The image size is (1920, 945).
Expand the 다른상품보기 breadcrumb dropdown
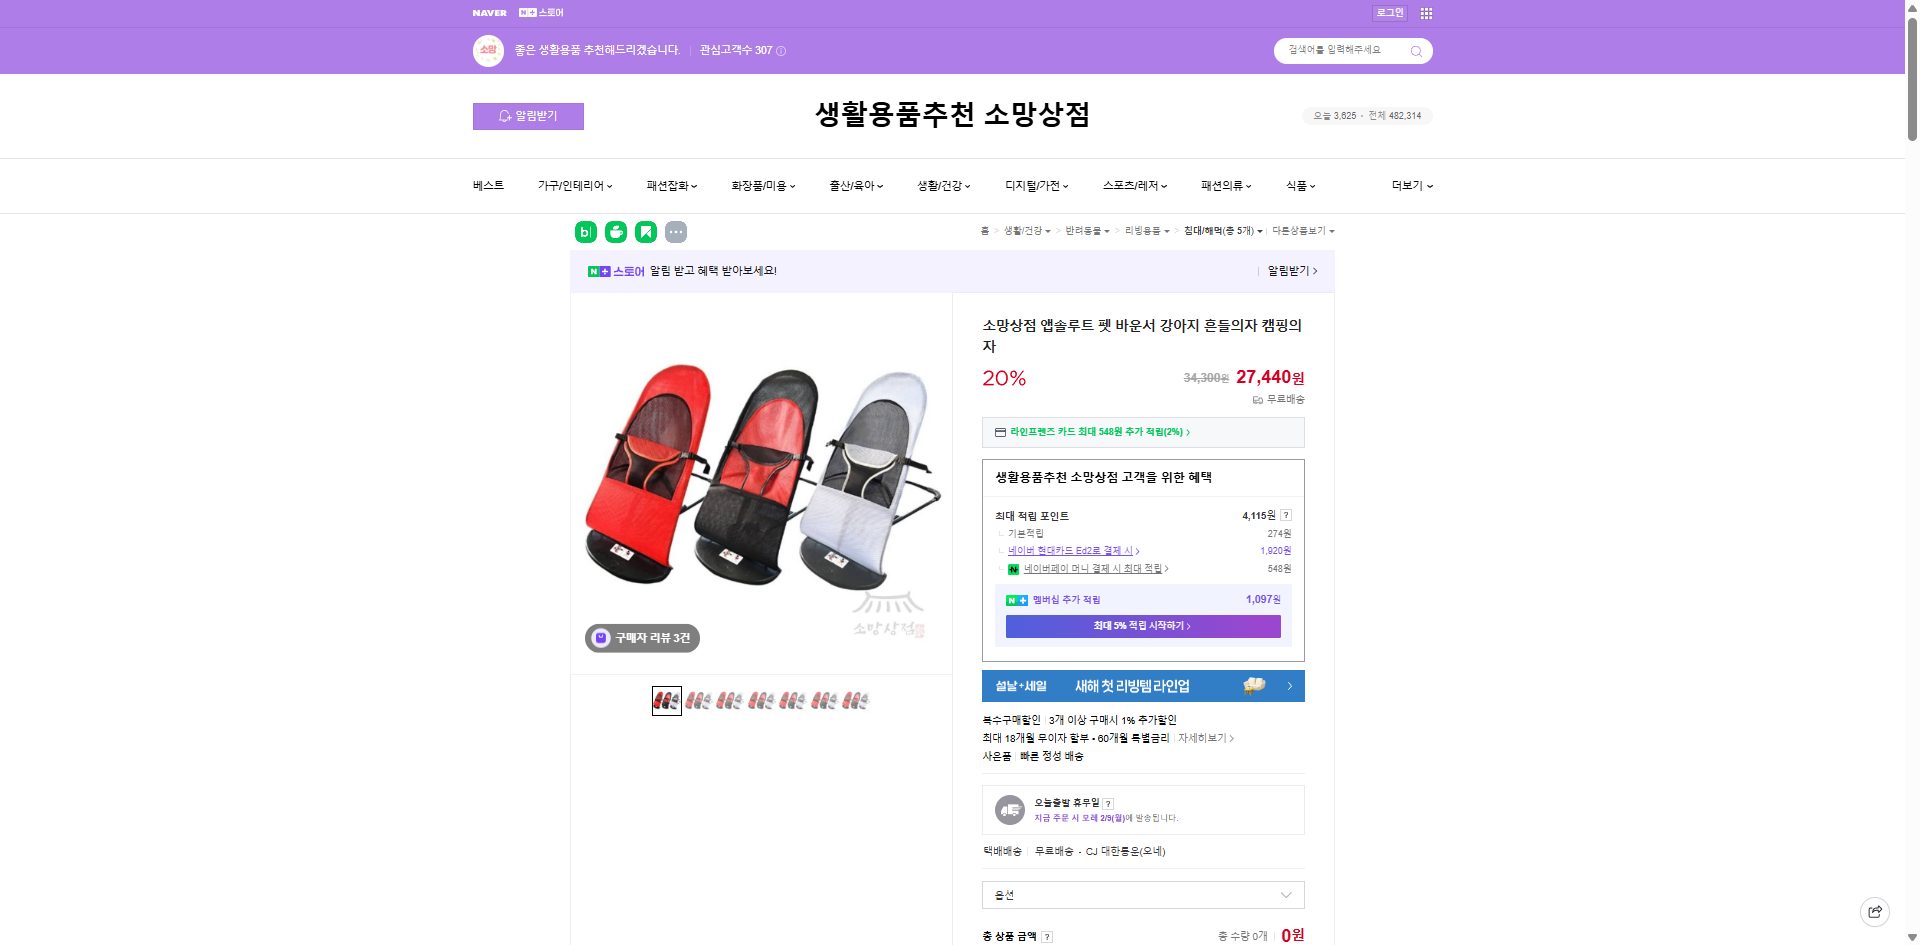1301,230
